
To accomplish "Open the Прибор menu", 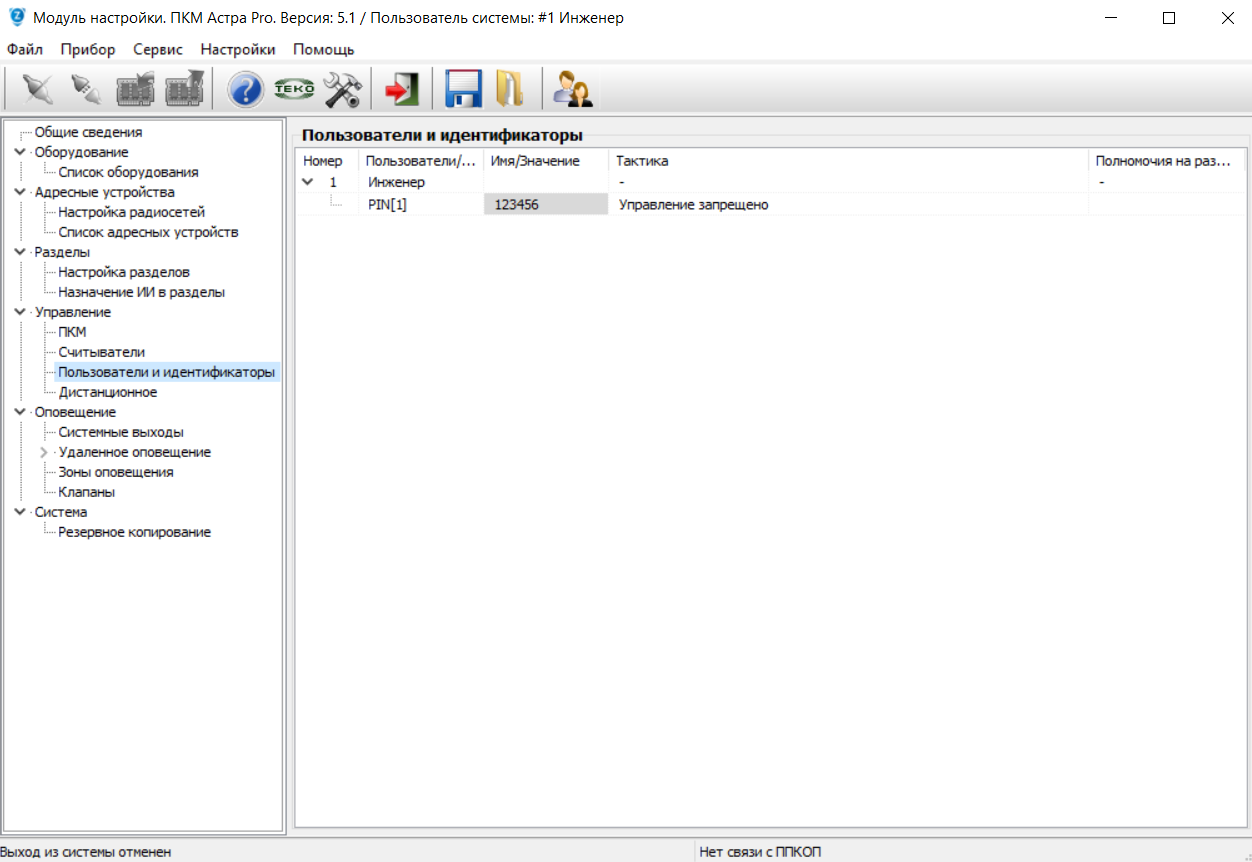I will pos(88,49).
